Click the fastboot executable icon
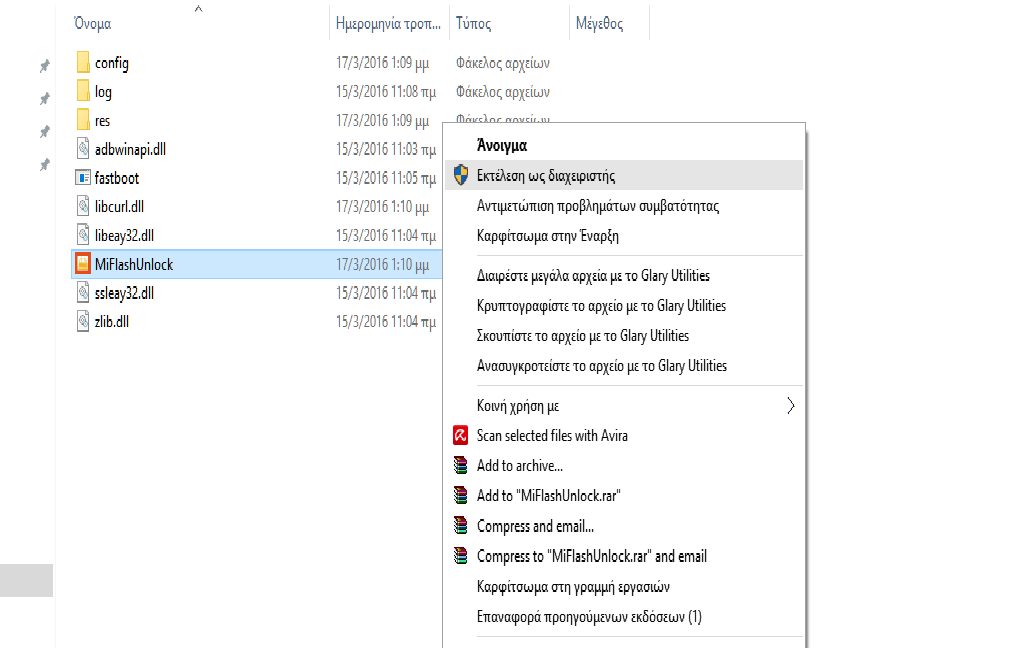 tap(84, 178)
